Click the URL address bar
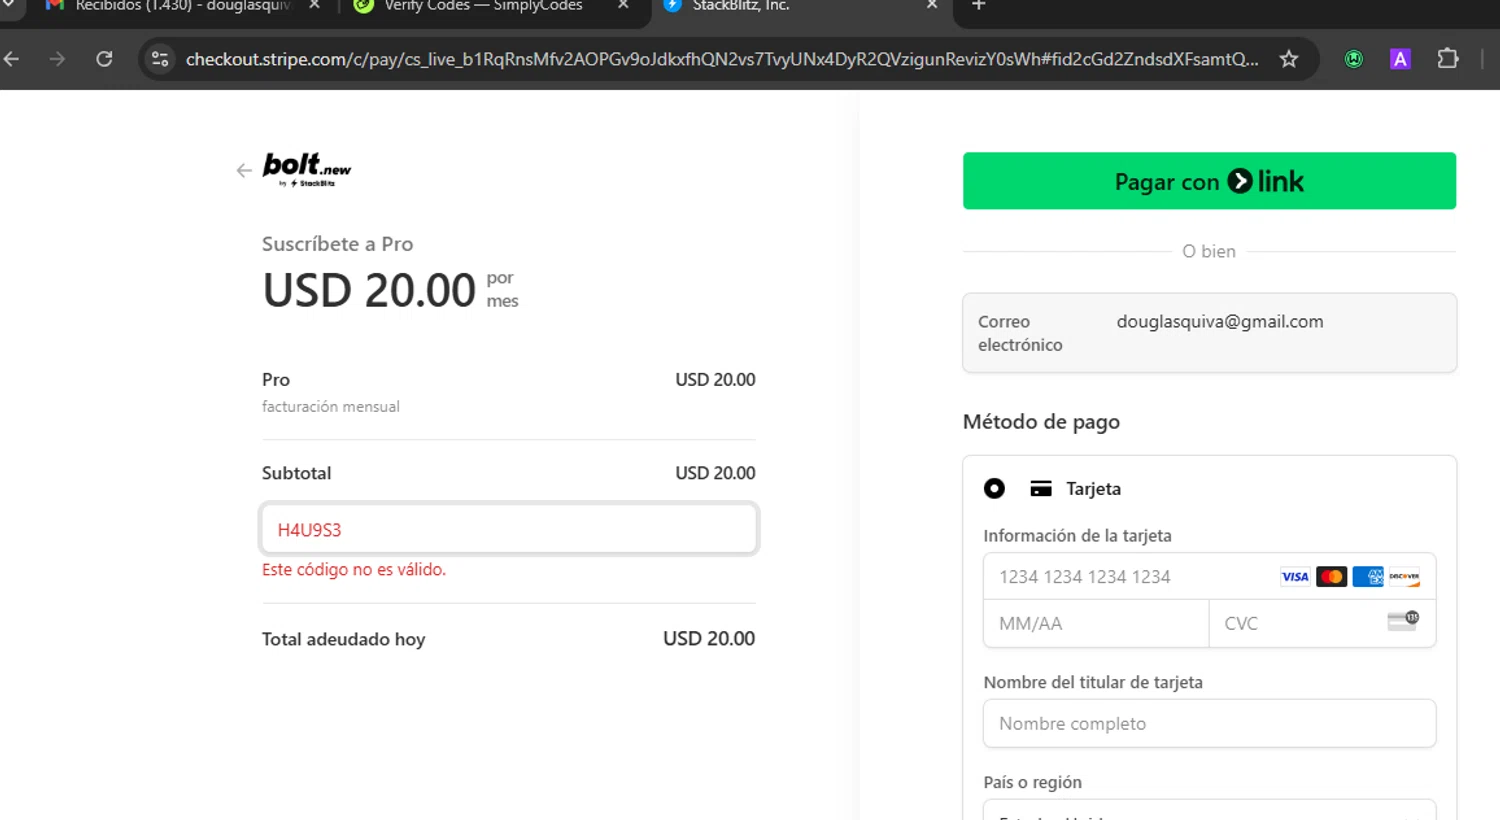The height and width of the screenshot is (820, 1500). tap(721, 59)
